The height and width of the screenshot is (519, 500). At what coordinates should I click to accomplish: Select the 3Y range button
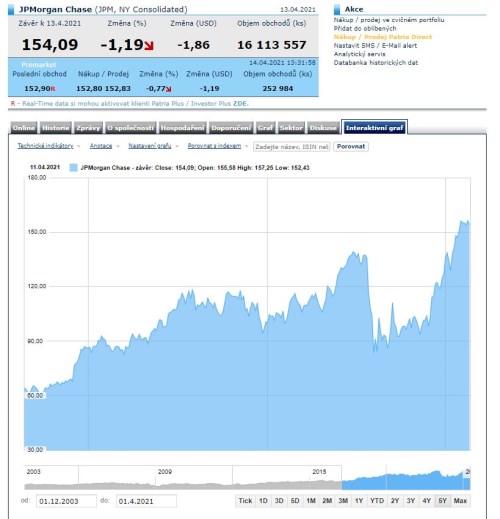tap(411, 501)
